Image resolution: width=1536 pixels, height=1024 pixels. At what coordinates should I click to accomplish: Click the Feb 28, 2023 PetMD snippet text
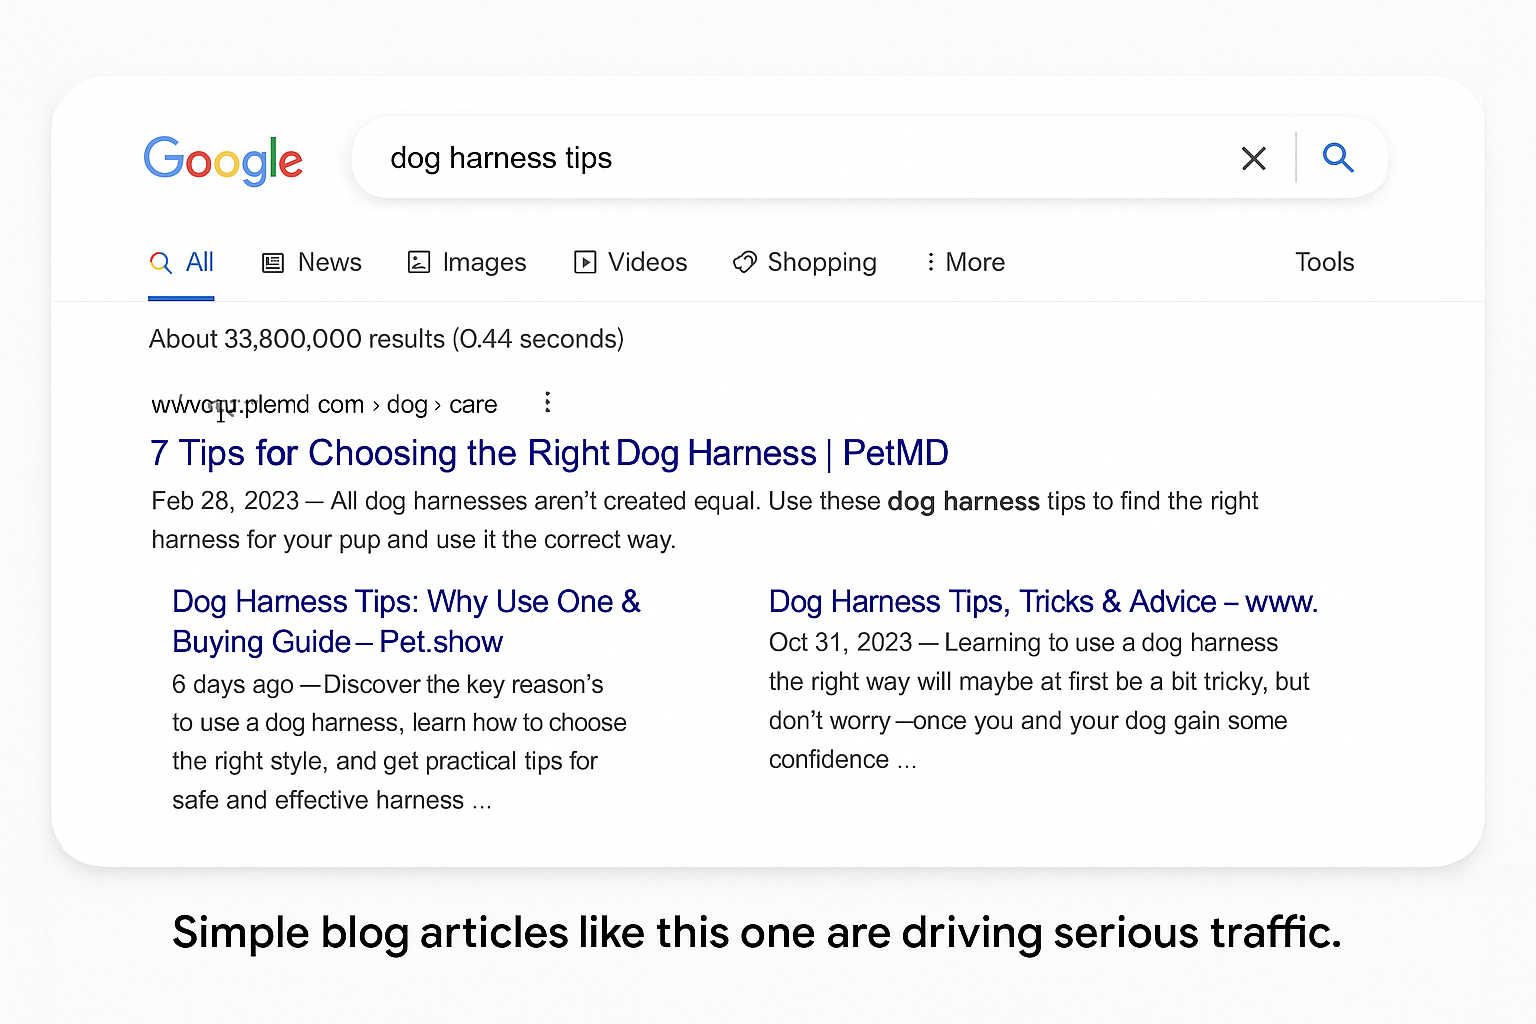tap(704, 520)
